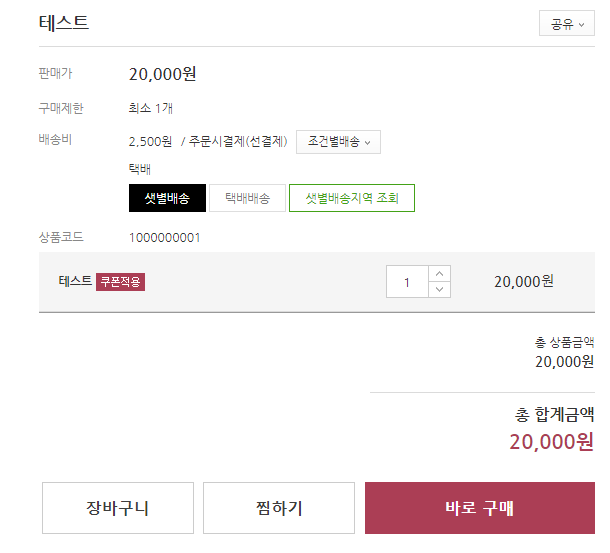
Task: Click the 총 상품금액 label
Action: pyautogui.click(x=564, y=343)
